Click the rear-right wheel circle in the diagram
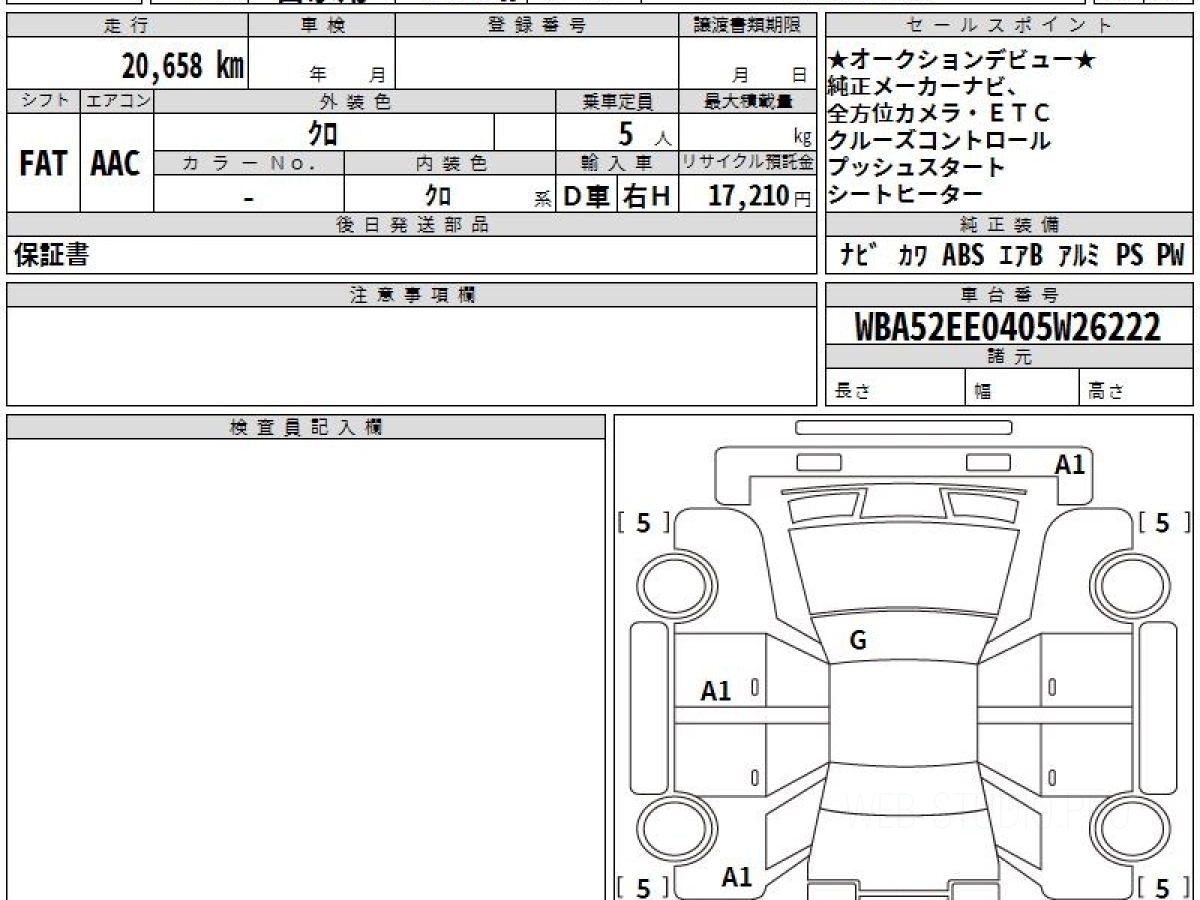 pos(1128,829)
